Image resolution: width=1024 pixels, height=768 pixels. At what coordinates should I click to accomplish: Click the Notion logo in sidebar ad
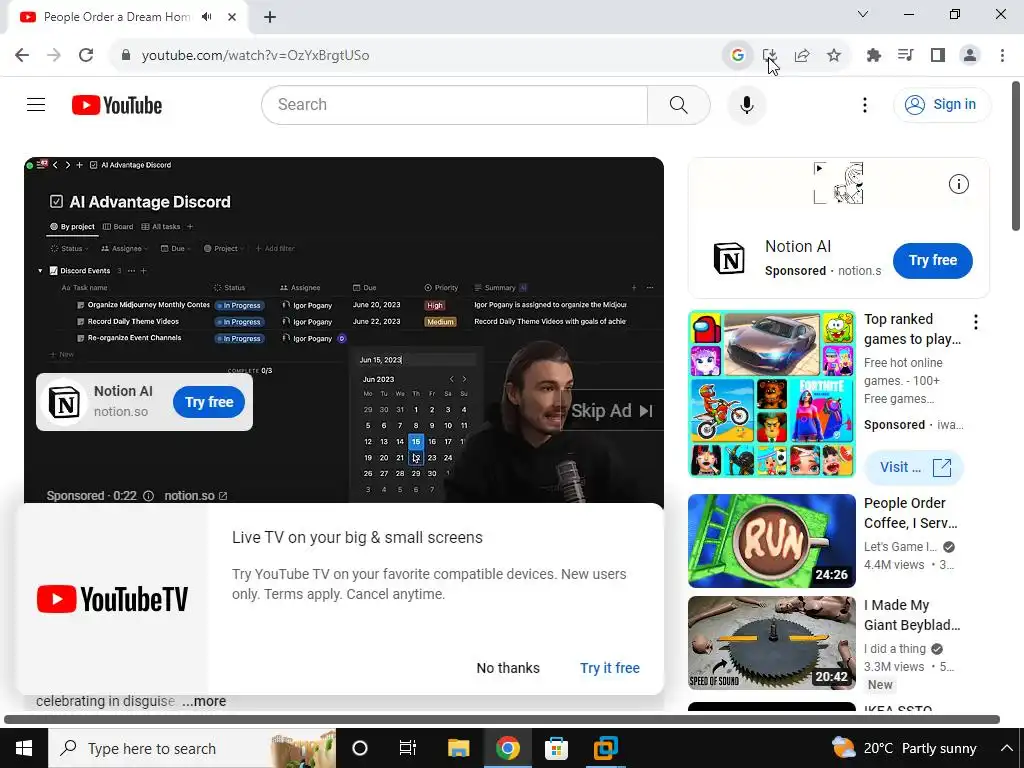point(729,258)
